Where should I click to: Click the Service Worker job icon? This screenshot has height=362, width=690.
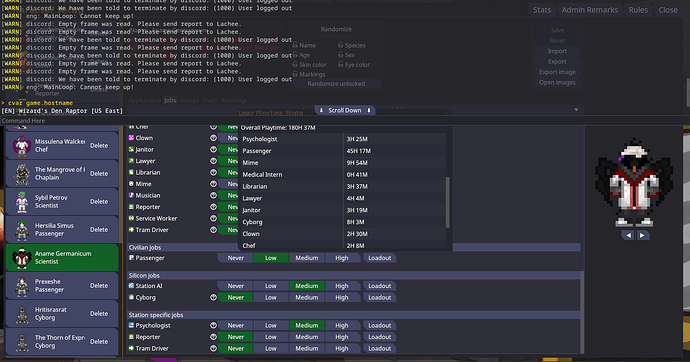point(131,218)
